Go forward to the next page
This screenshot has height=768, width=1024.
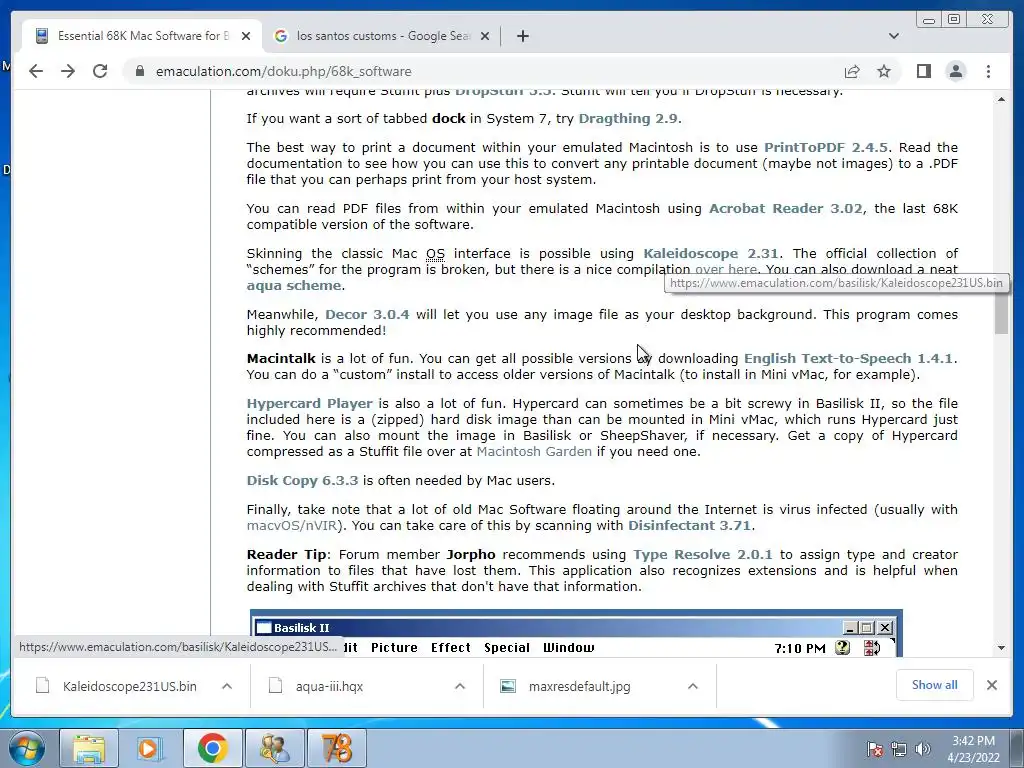click(68, 71)
